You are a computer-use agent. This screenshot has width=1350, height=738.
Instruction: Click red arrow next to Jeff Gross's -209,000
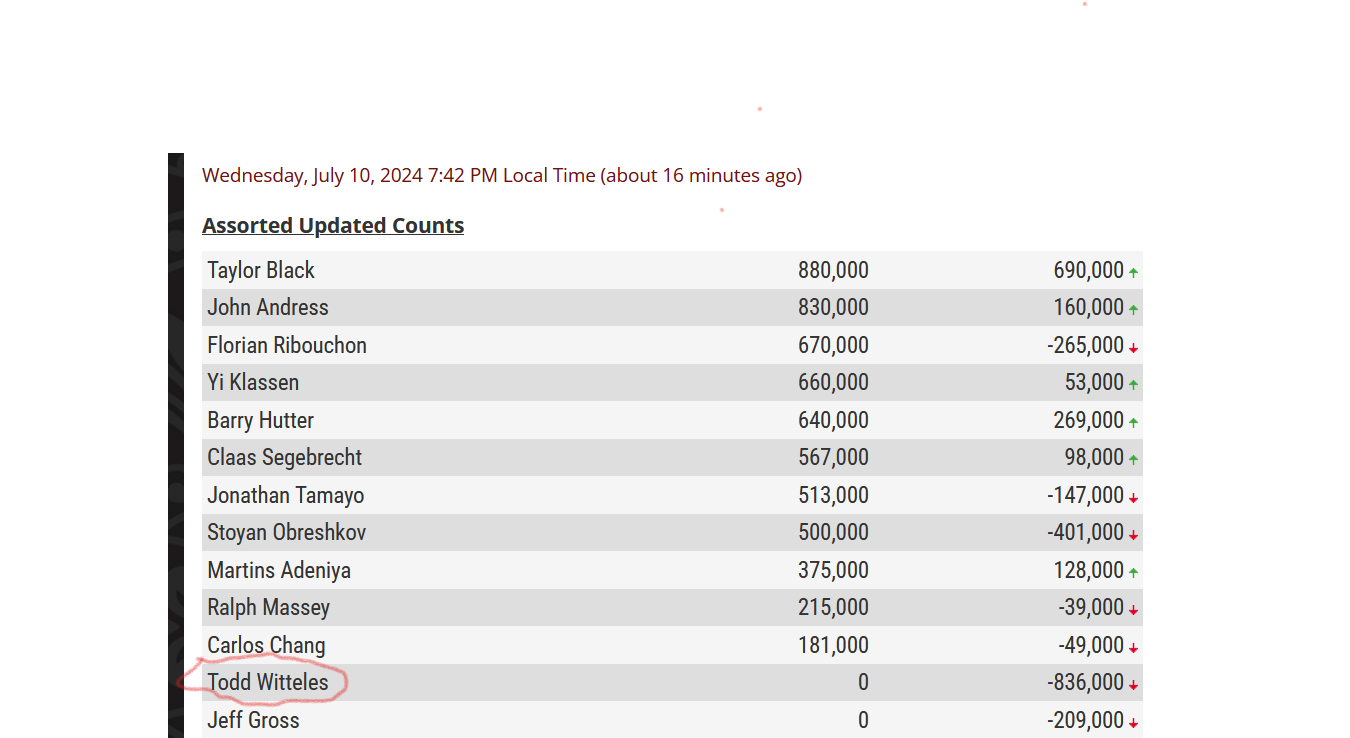pyautogui.click(x=1133, y=723)
